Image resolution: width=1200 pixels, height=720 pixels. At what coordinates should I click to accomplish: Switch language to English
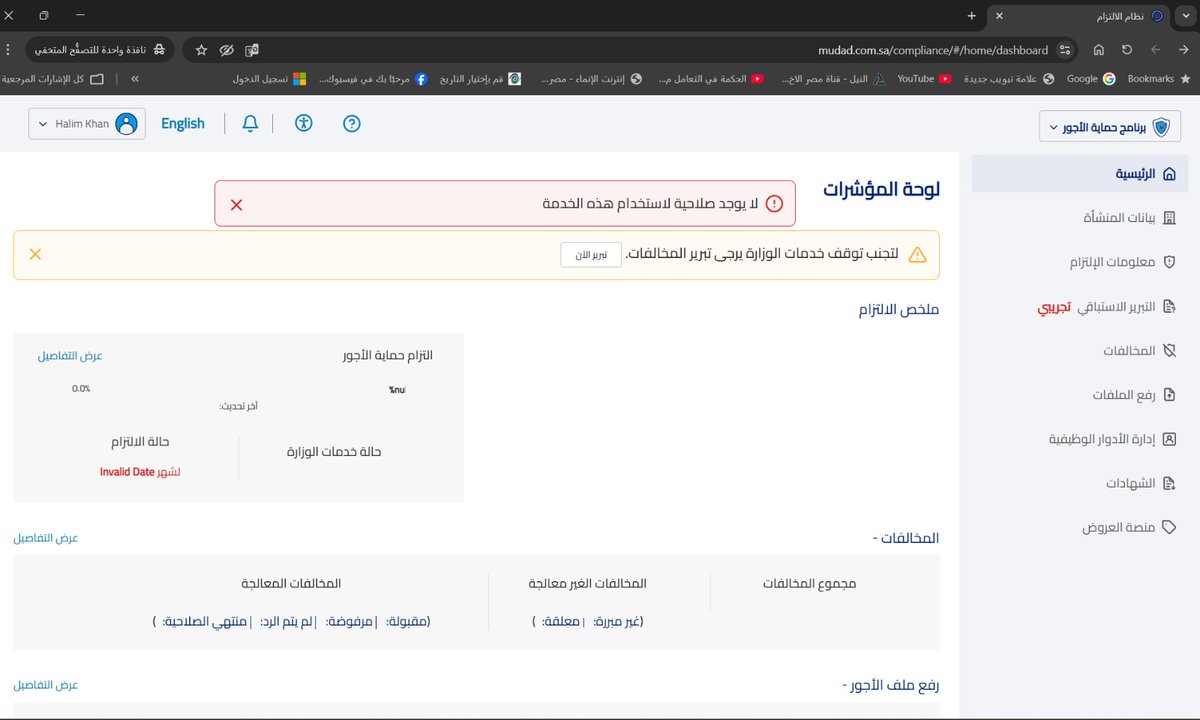(183, 124)
